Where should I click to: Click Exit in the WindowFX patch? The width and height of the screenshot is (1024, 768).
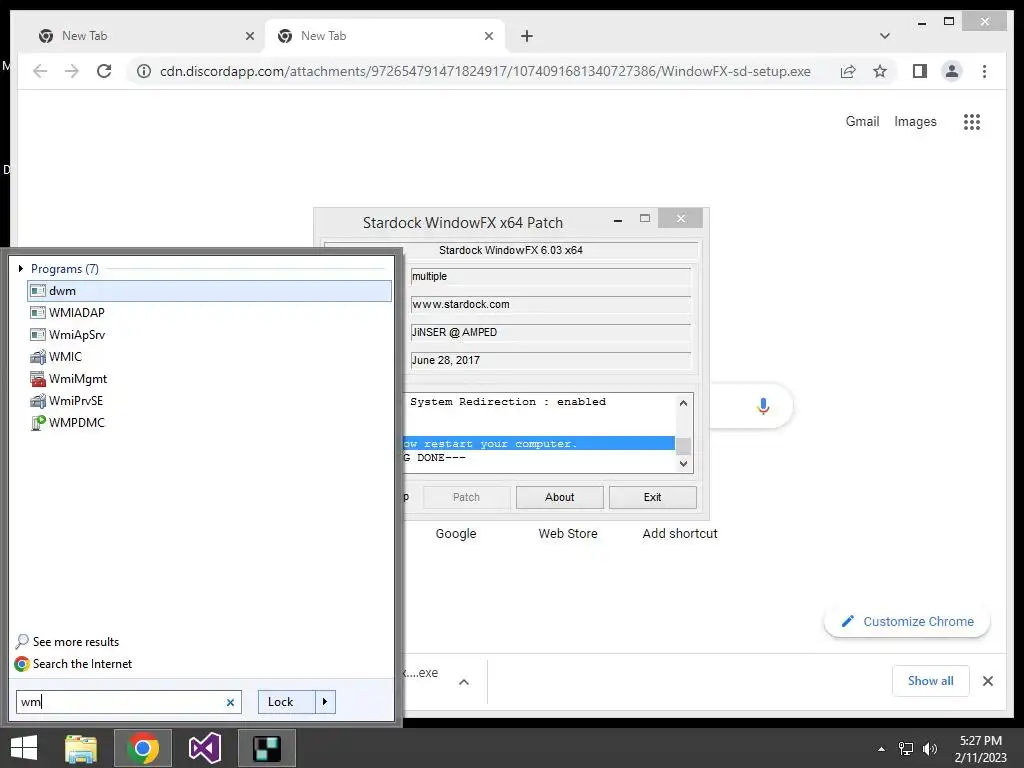(x=652, y=498)
